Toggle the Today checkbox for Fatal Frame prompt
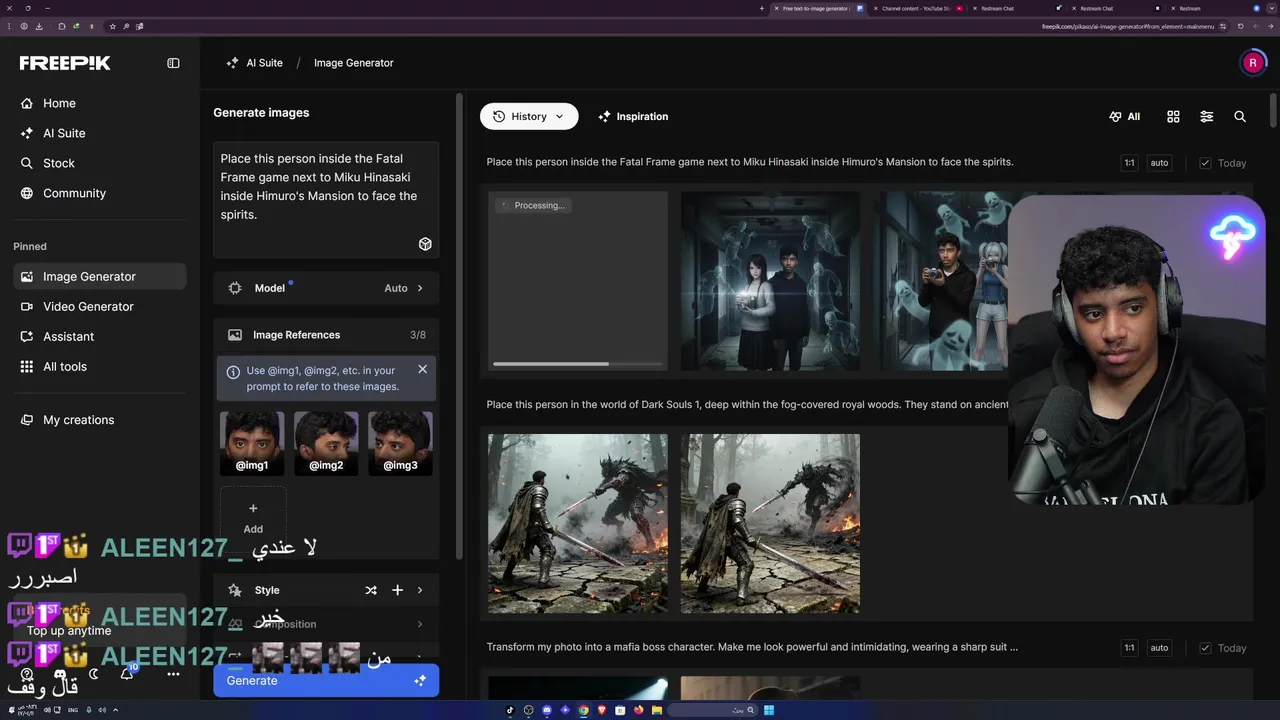The height and width of the screenshot is (720, 1280). point(1205,163)
